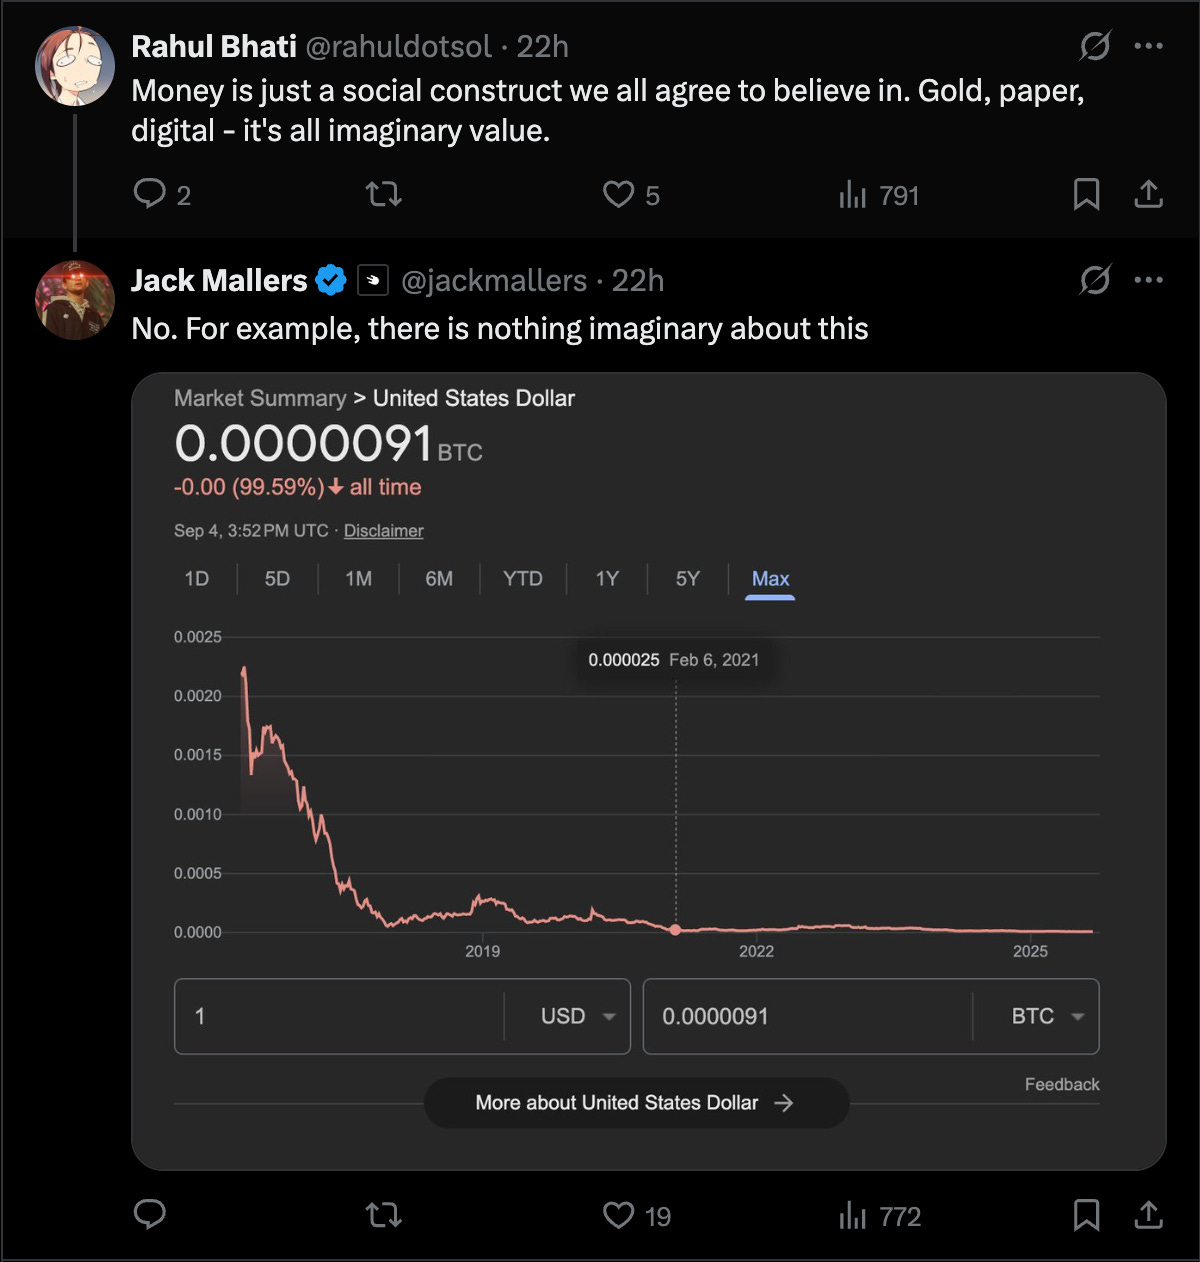Viewport: 1200px width, 1262px height.
Task: Bookmark Rahul Bhati's tweet
Action: [1086, 194]
